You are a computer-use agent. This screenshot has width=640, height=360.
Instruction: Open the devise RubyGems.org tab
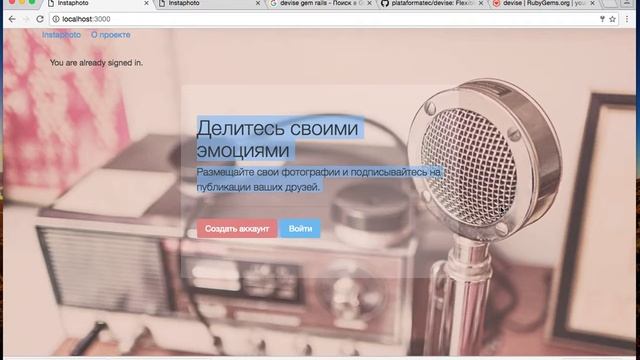543,3
